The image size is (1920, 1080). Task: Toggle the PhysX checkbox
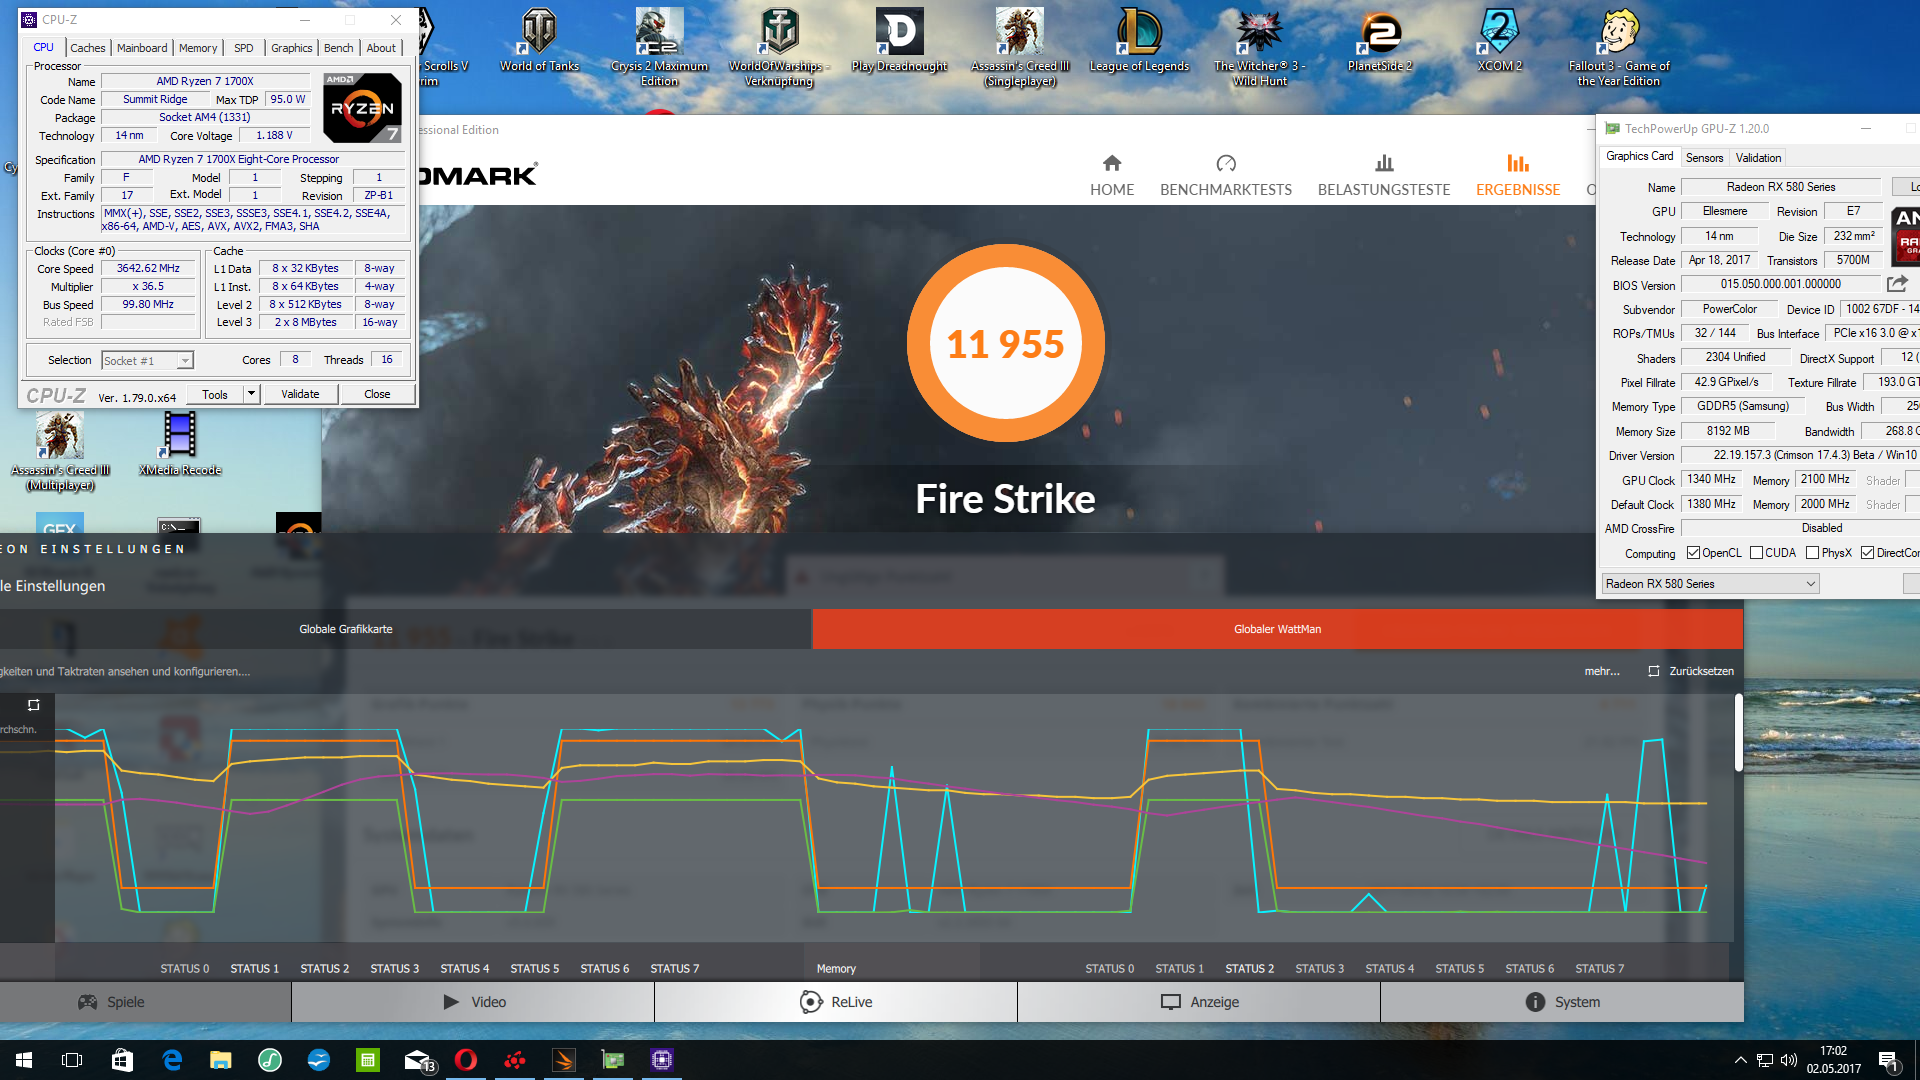click(x=1812, y=553)
